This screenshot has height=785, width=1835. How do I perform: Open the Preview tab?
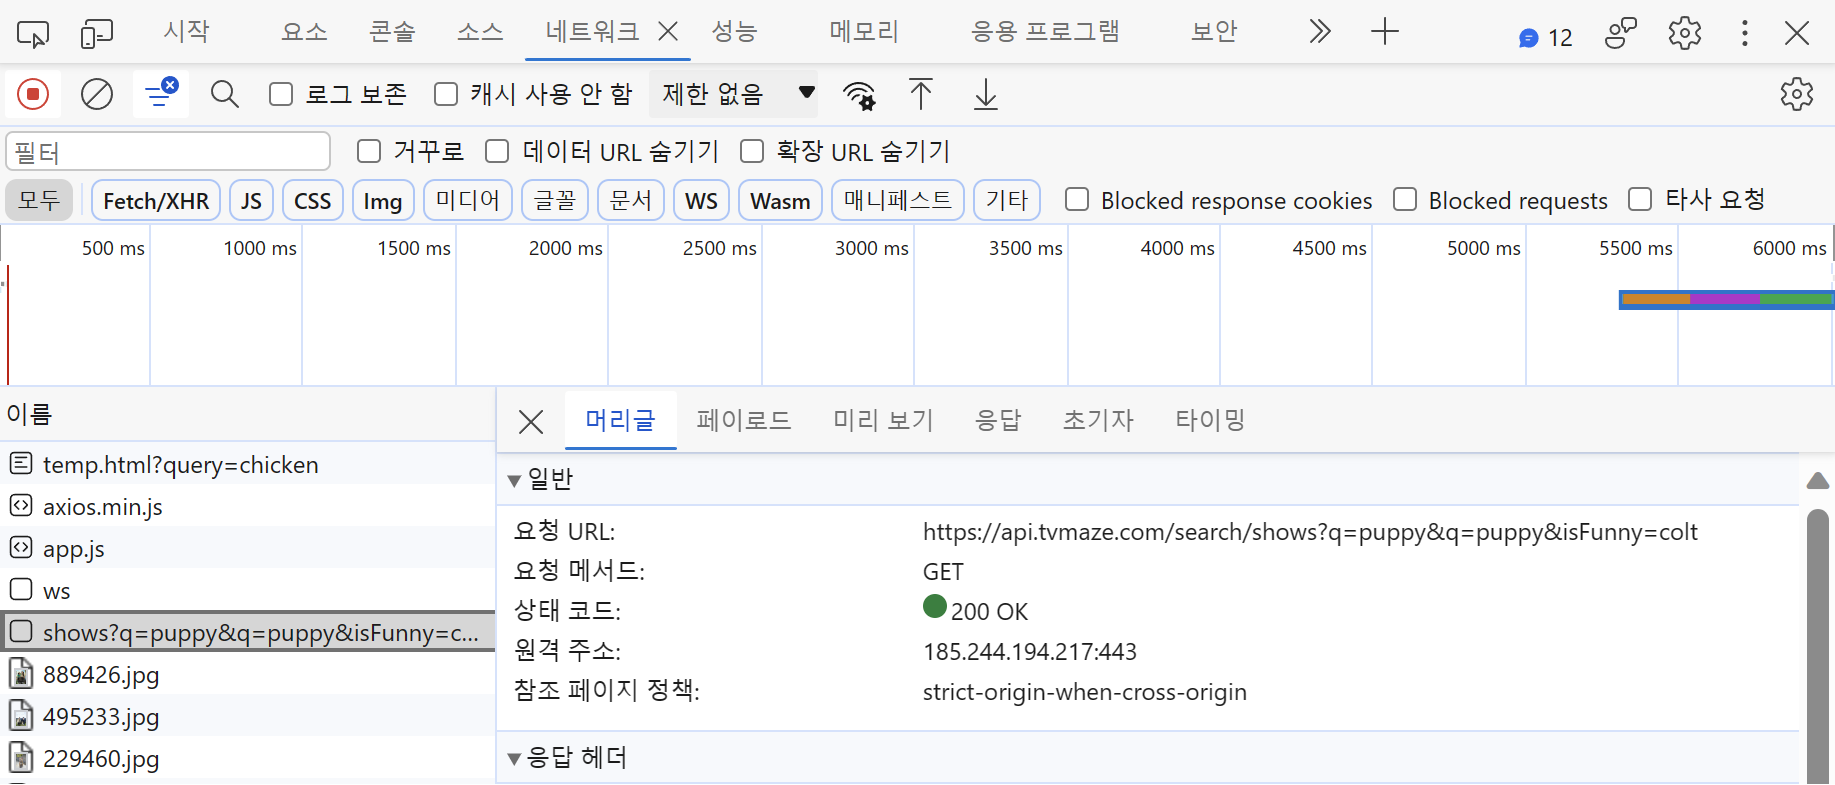tap(884, 420)
